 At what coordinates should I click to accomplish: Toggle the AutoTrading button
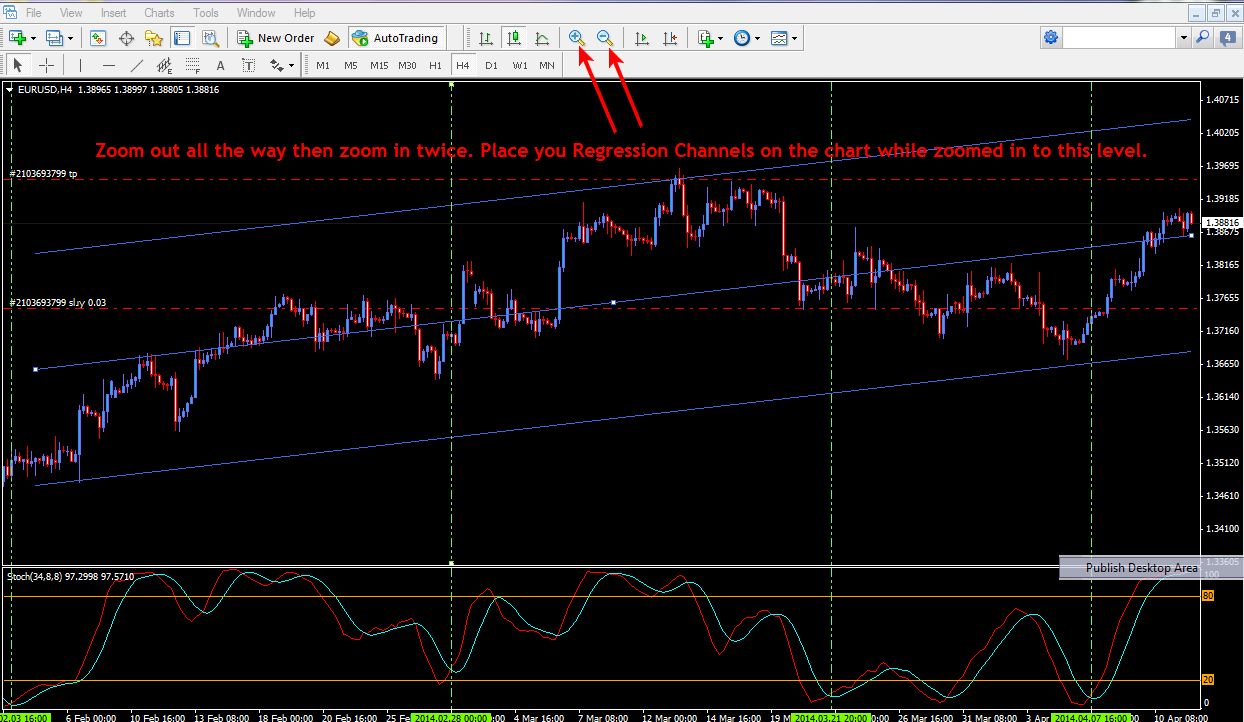(396, 38)
